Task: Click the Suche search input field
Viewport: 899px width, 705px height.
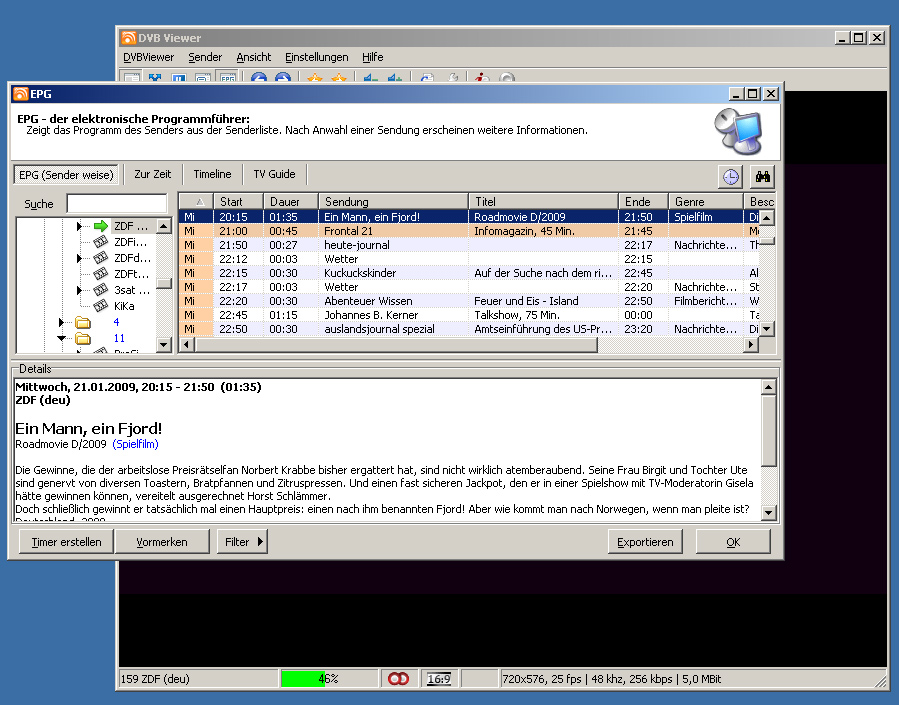Action: coord(116,204)
